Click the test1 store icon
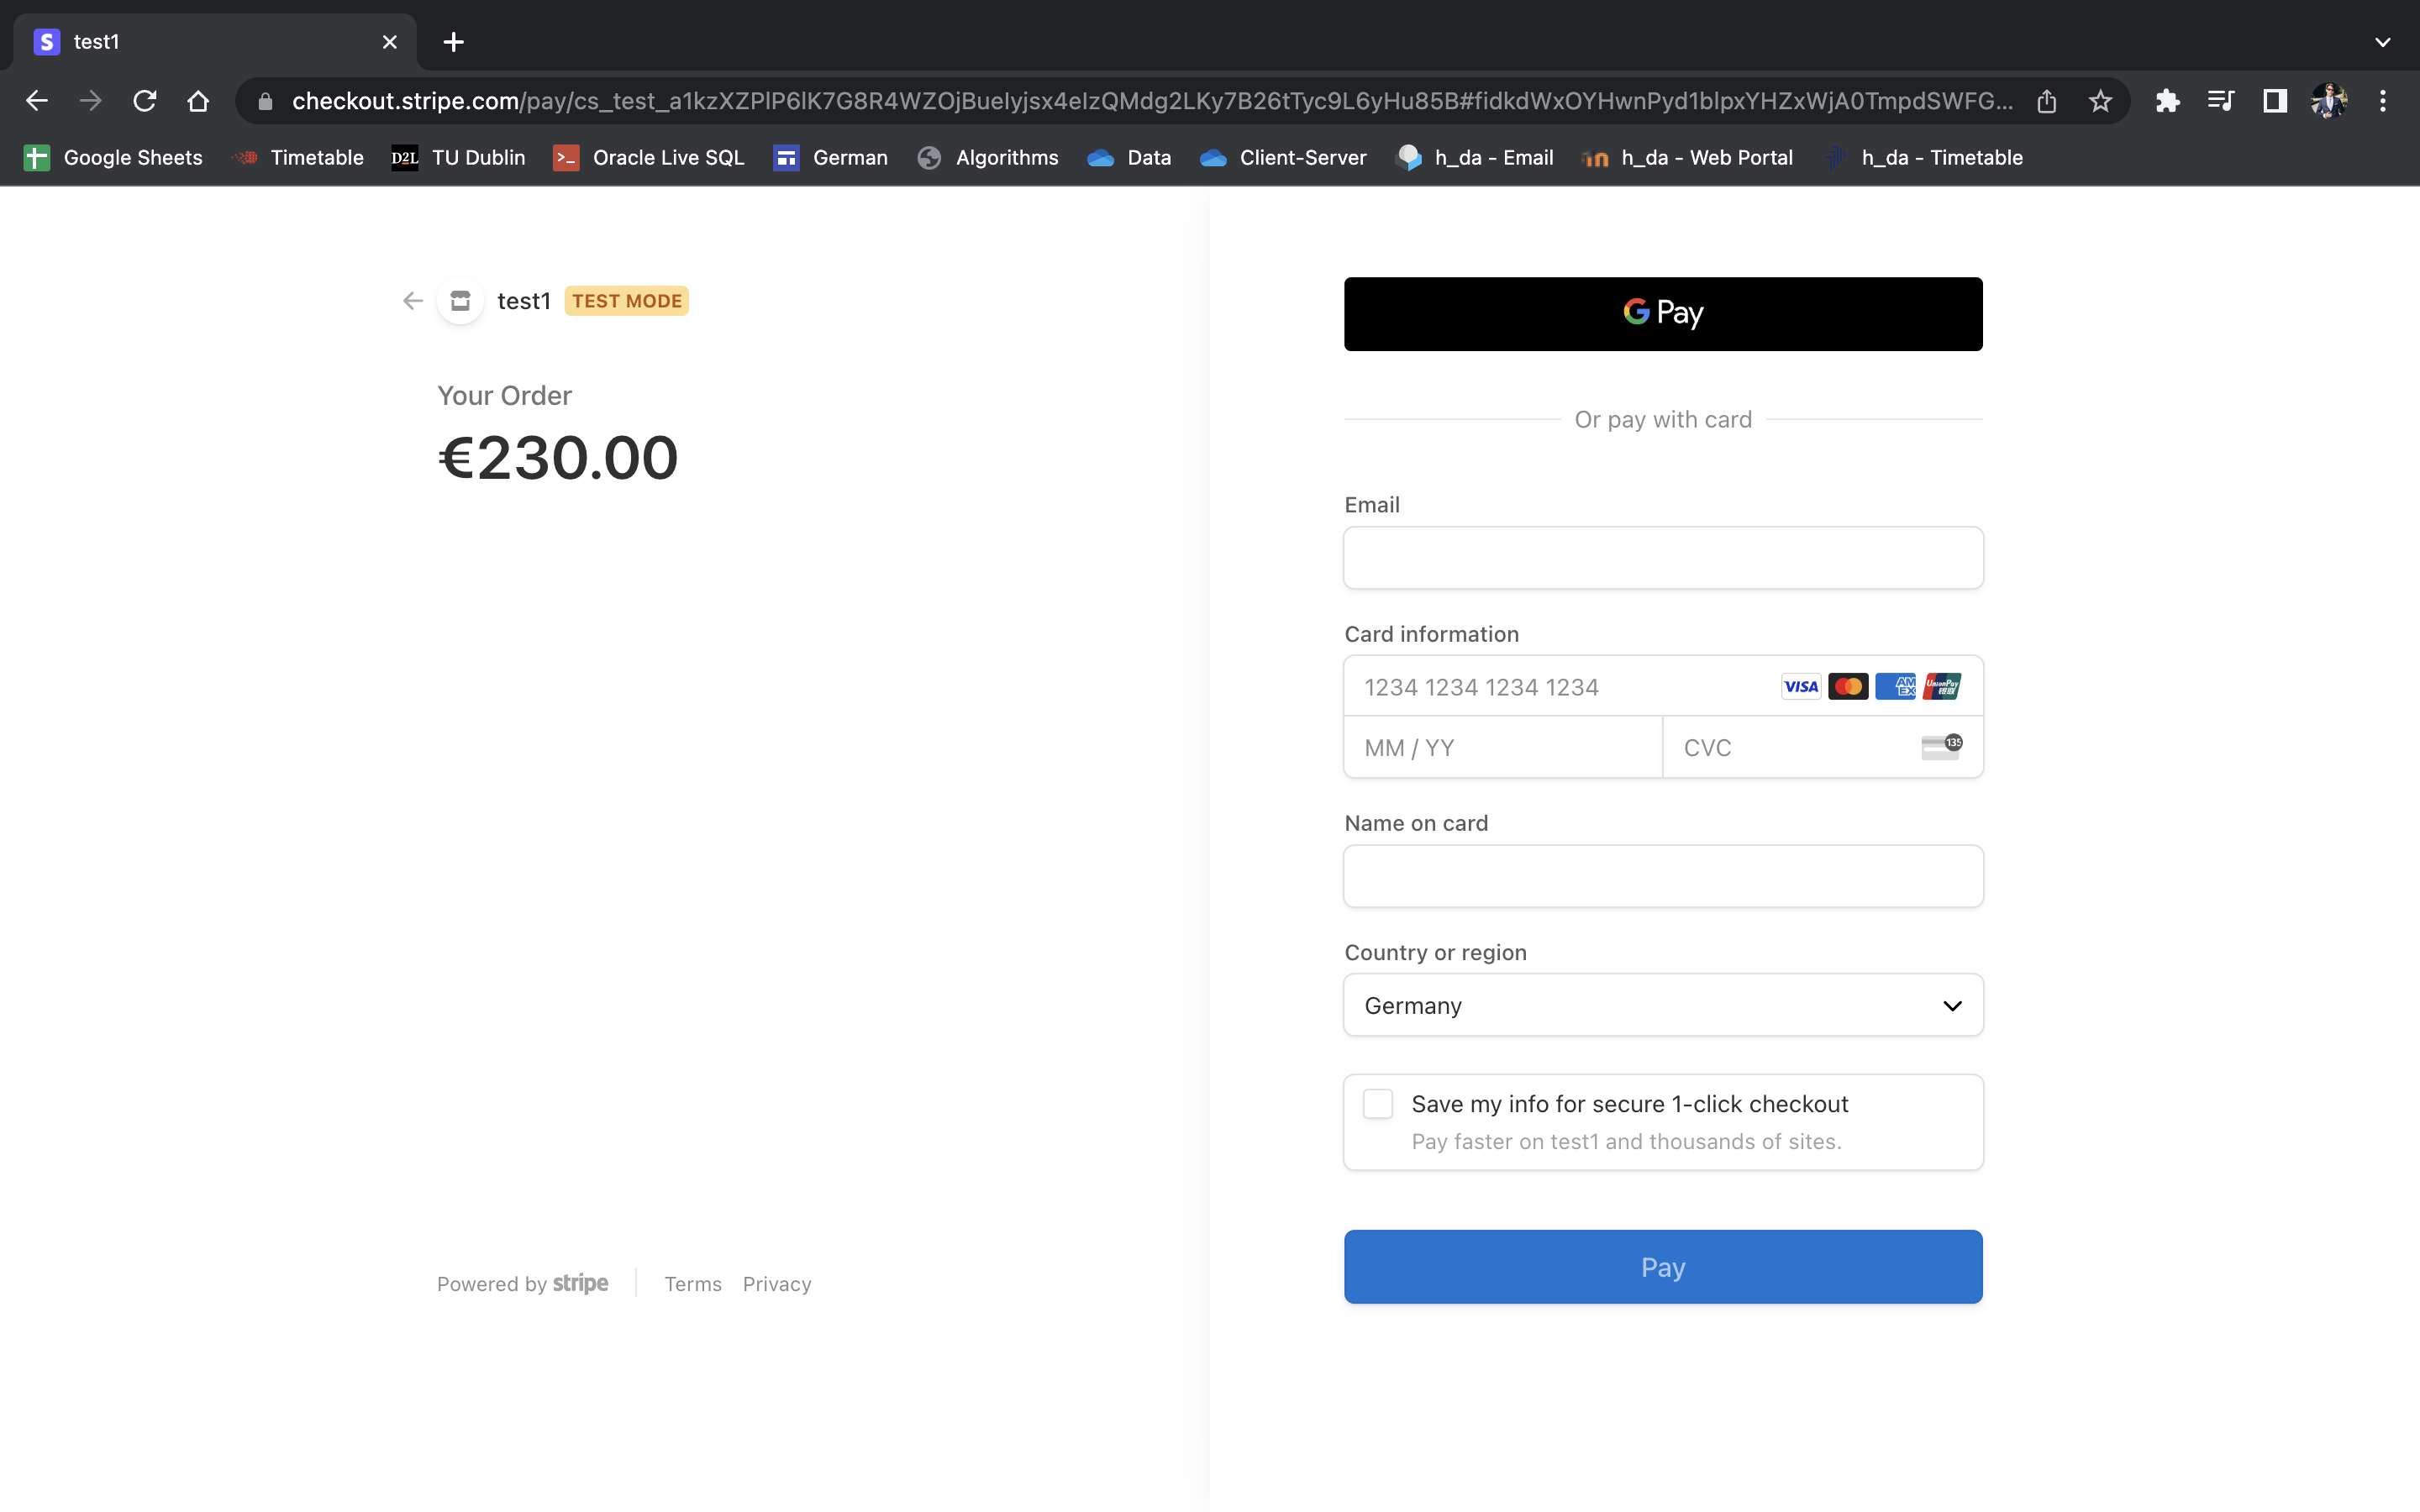This screenshot has width=2420, height=1512. [x=460, y=301]
